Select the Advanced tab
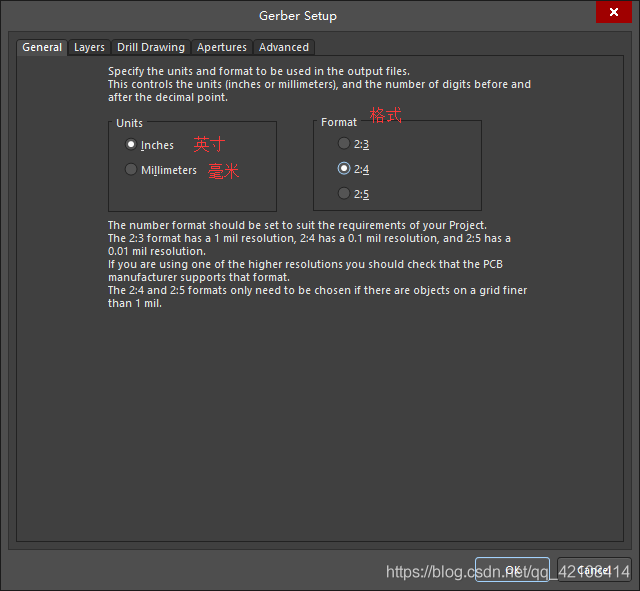 point(284,47)
